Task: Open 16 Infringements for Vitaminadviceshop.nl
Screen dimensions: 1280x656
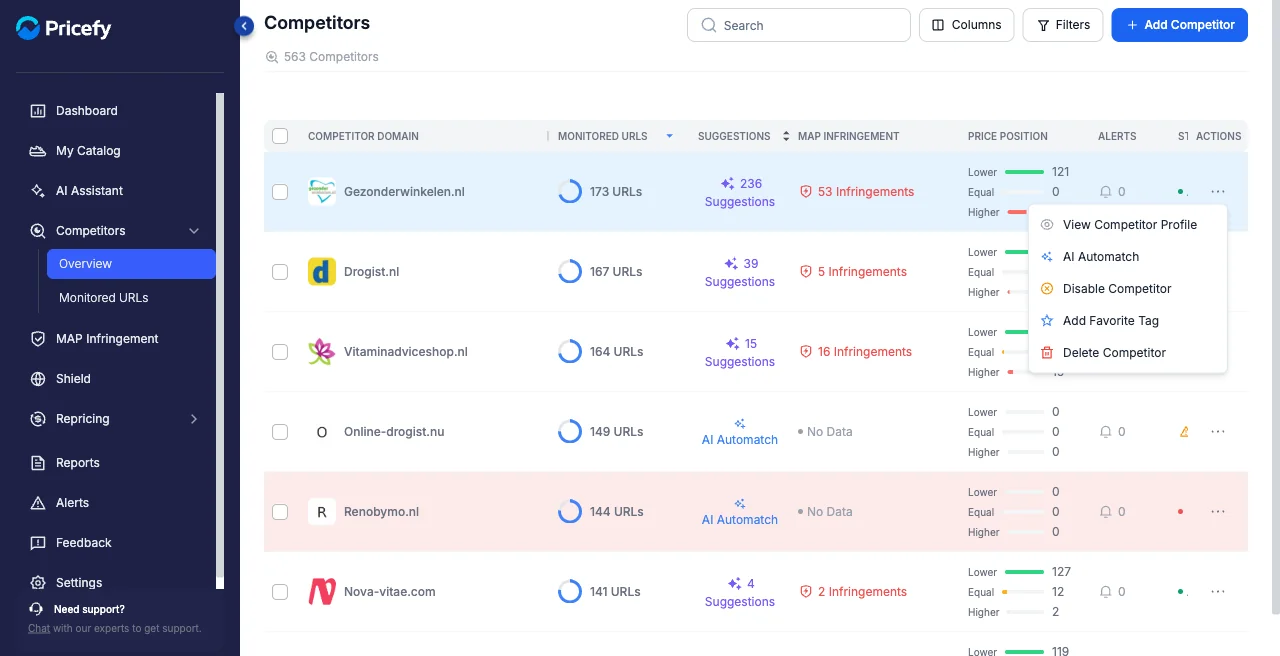Action: point(856,352)
